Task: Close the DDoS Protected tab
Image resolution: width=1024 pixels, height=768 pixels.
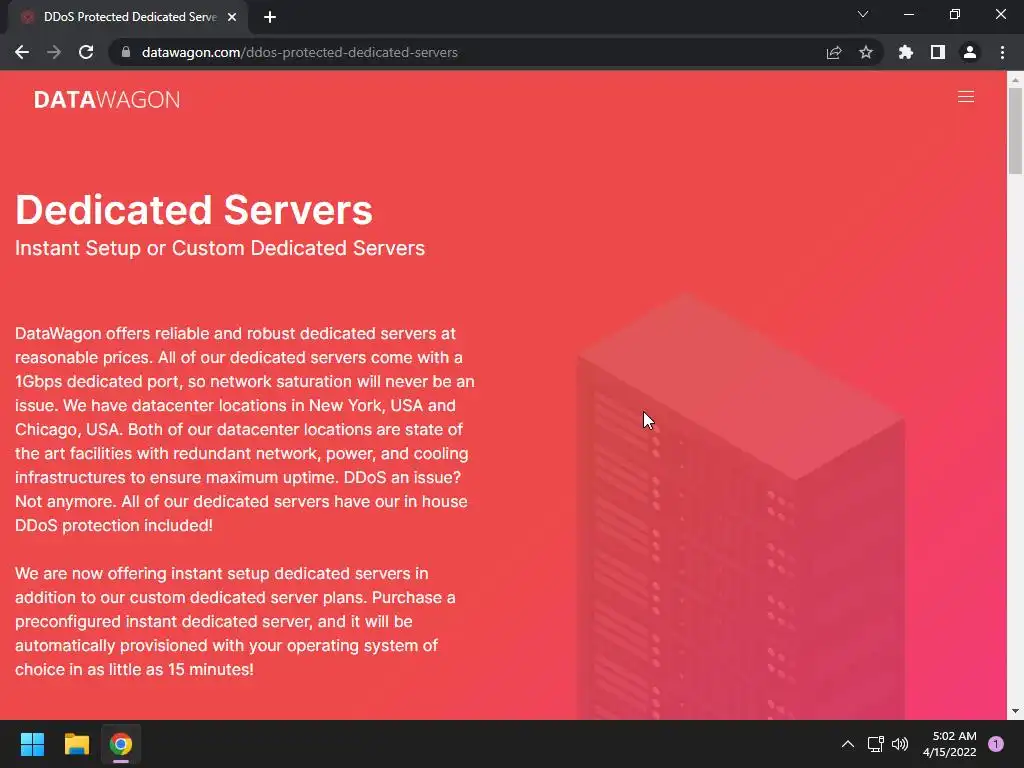Action: tap(232, 17)
